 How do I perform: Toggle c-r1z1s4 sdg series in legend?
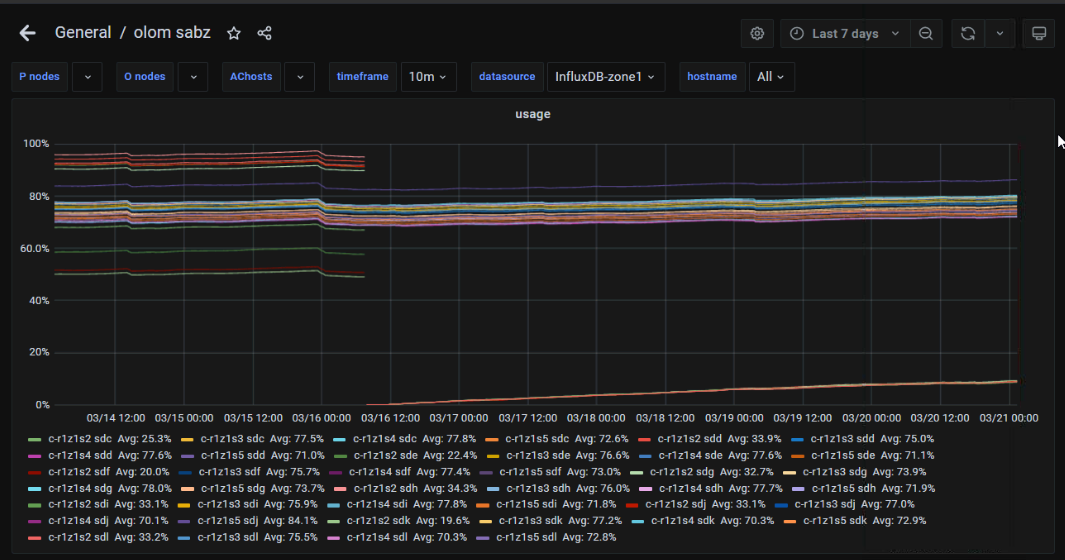tap(80, 488)
